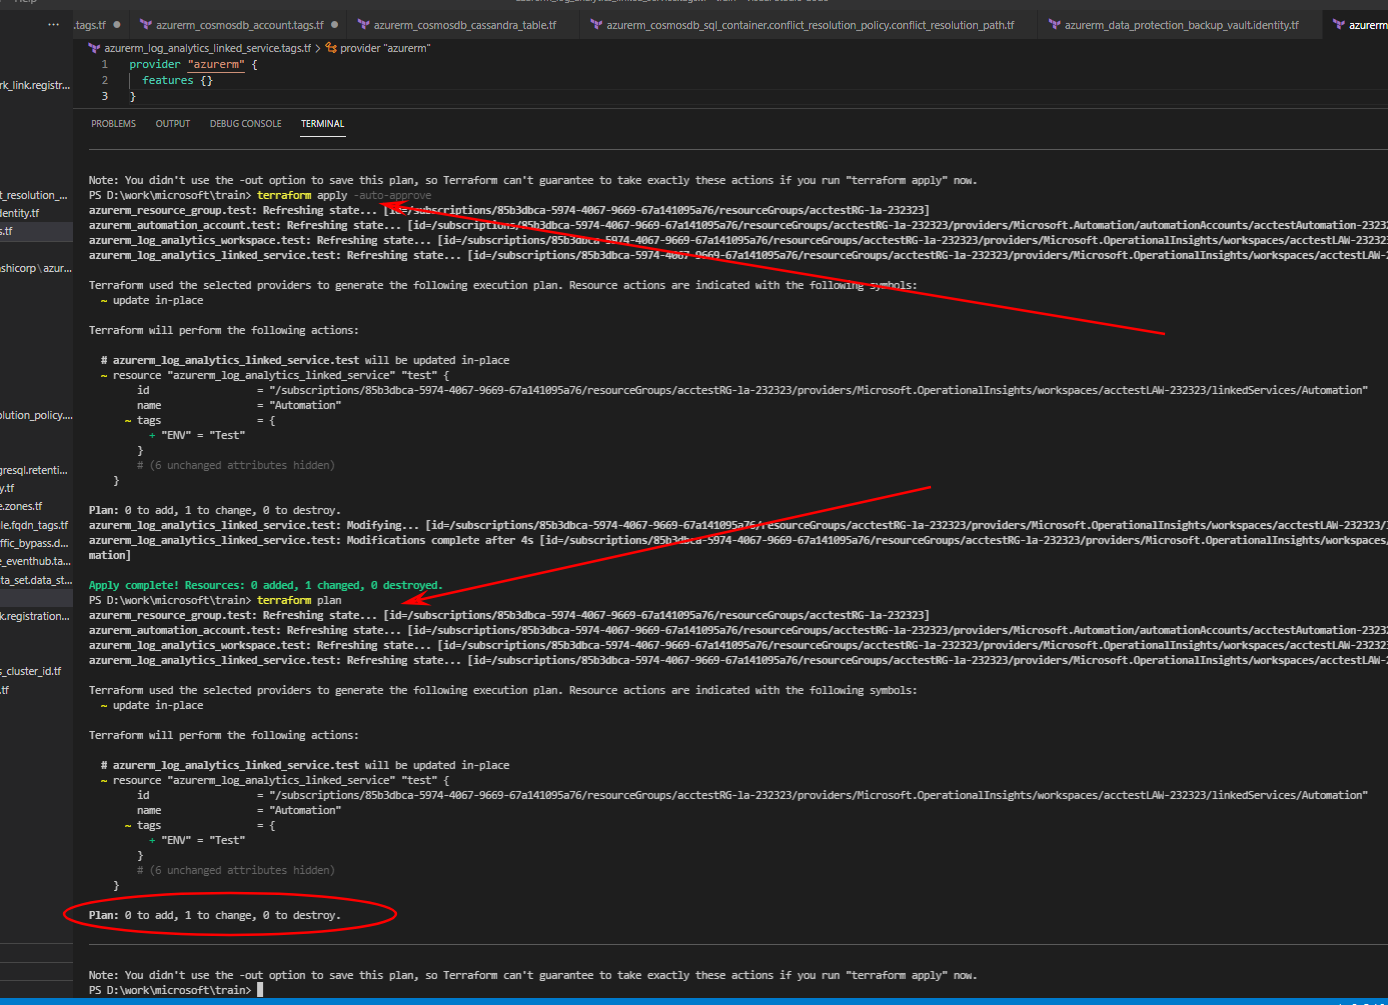Open the Help menu
This screenshot has width=1388, height=1005.
[25, 3]
